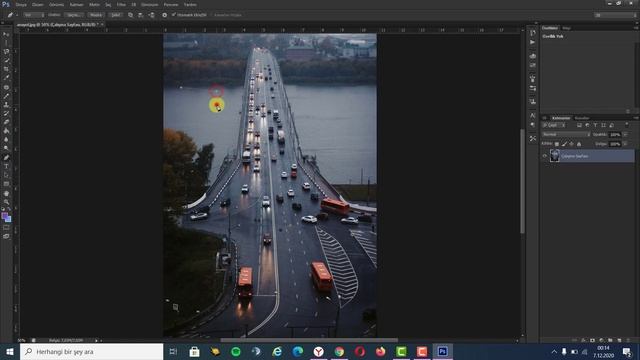Select the Crop tool
640x360 pixels.
pos(6,69)
